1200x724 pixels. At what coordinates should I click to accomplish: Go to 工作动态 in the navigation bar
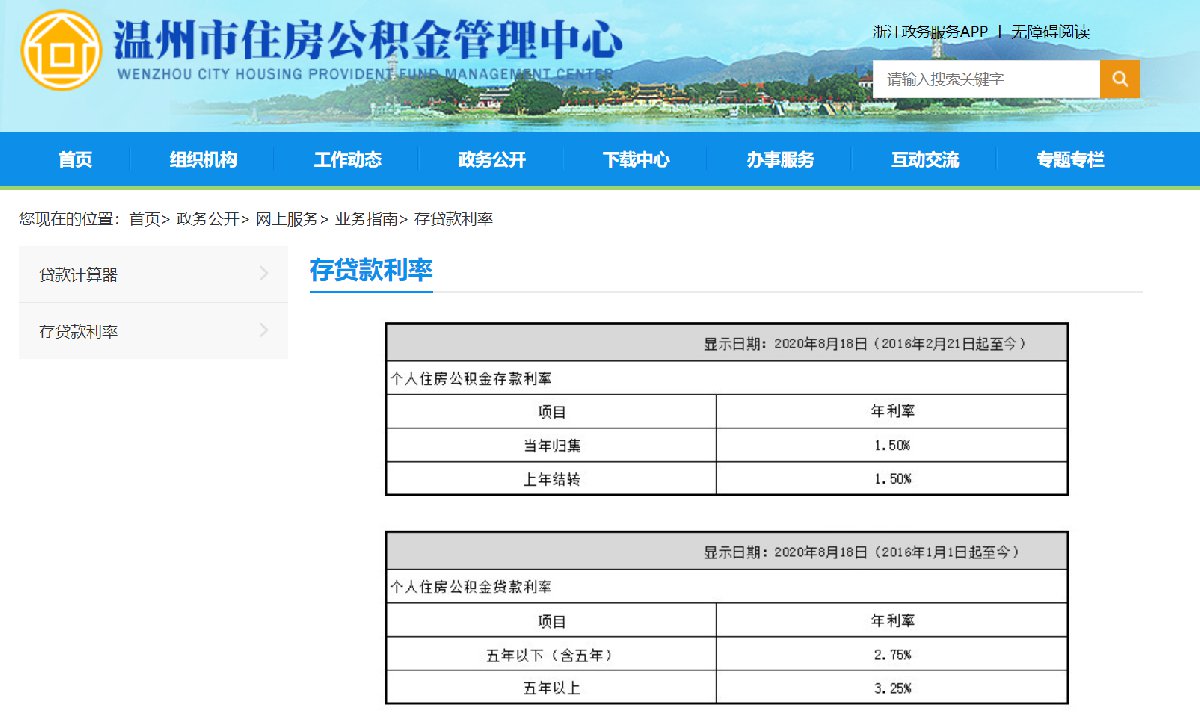347,160
